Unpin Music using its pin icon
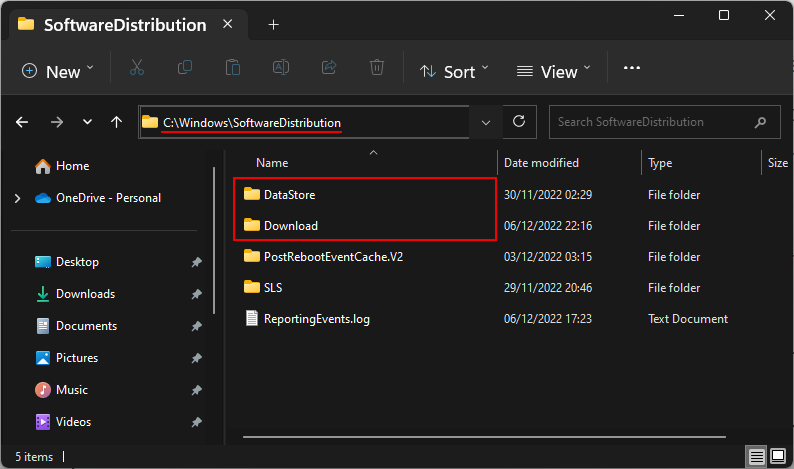Viewport: 794px width, 469px height. pos(196,390)
